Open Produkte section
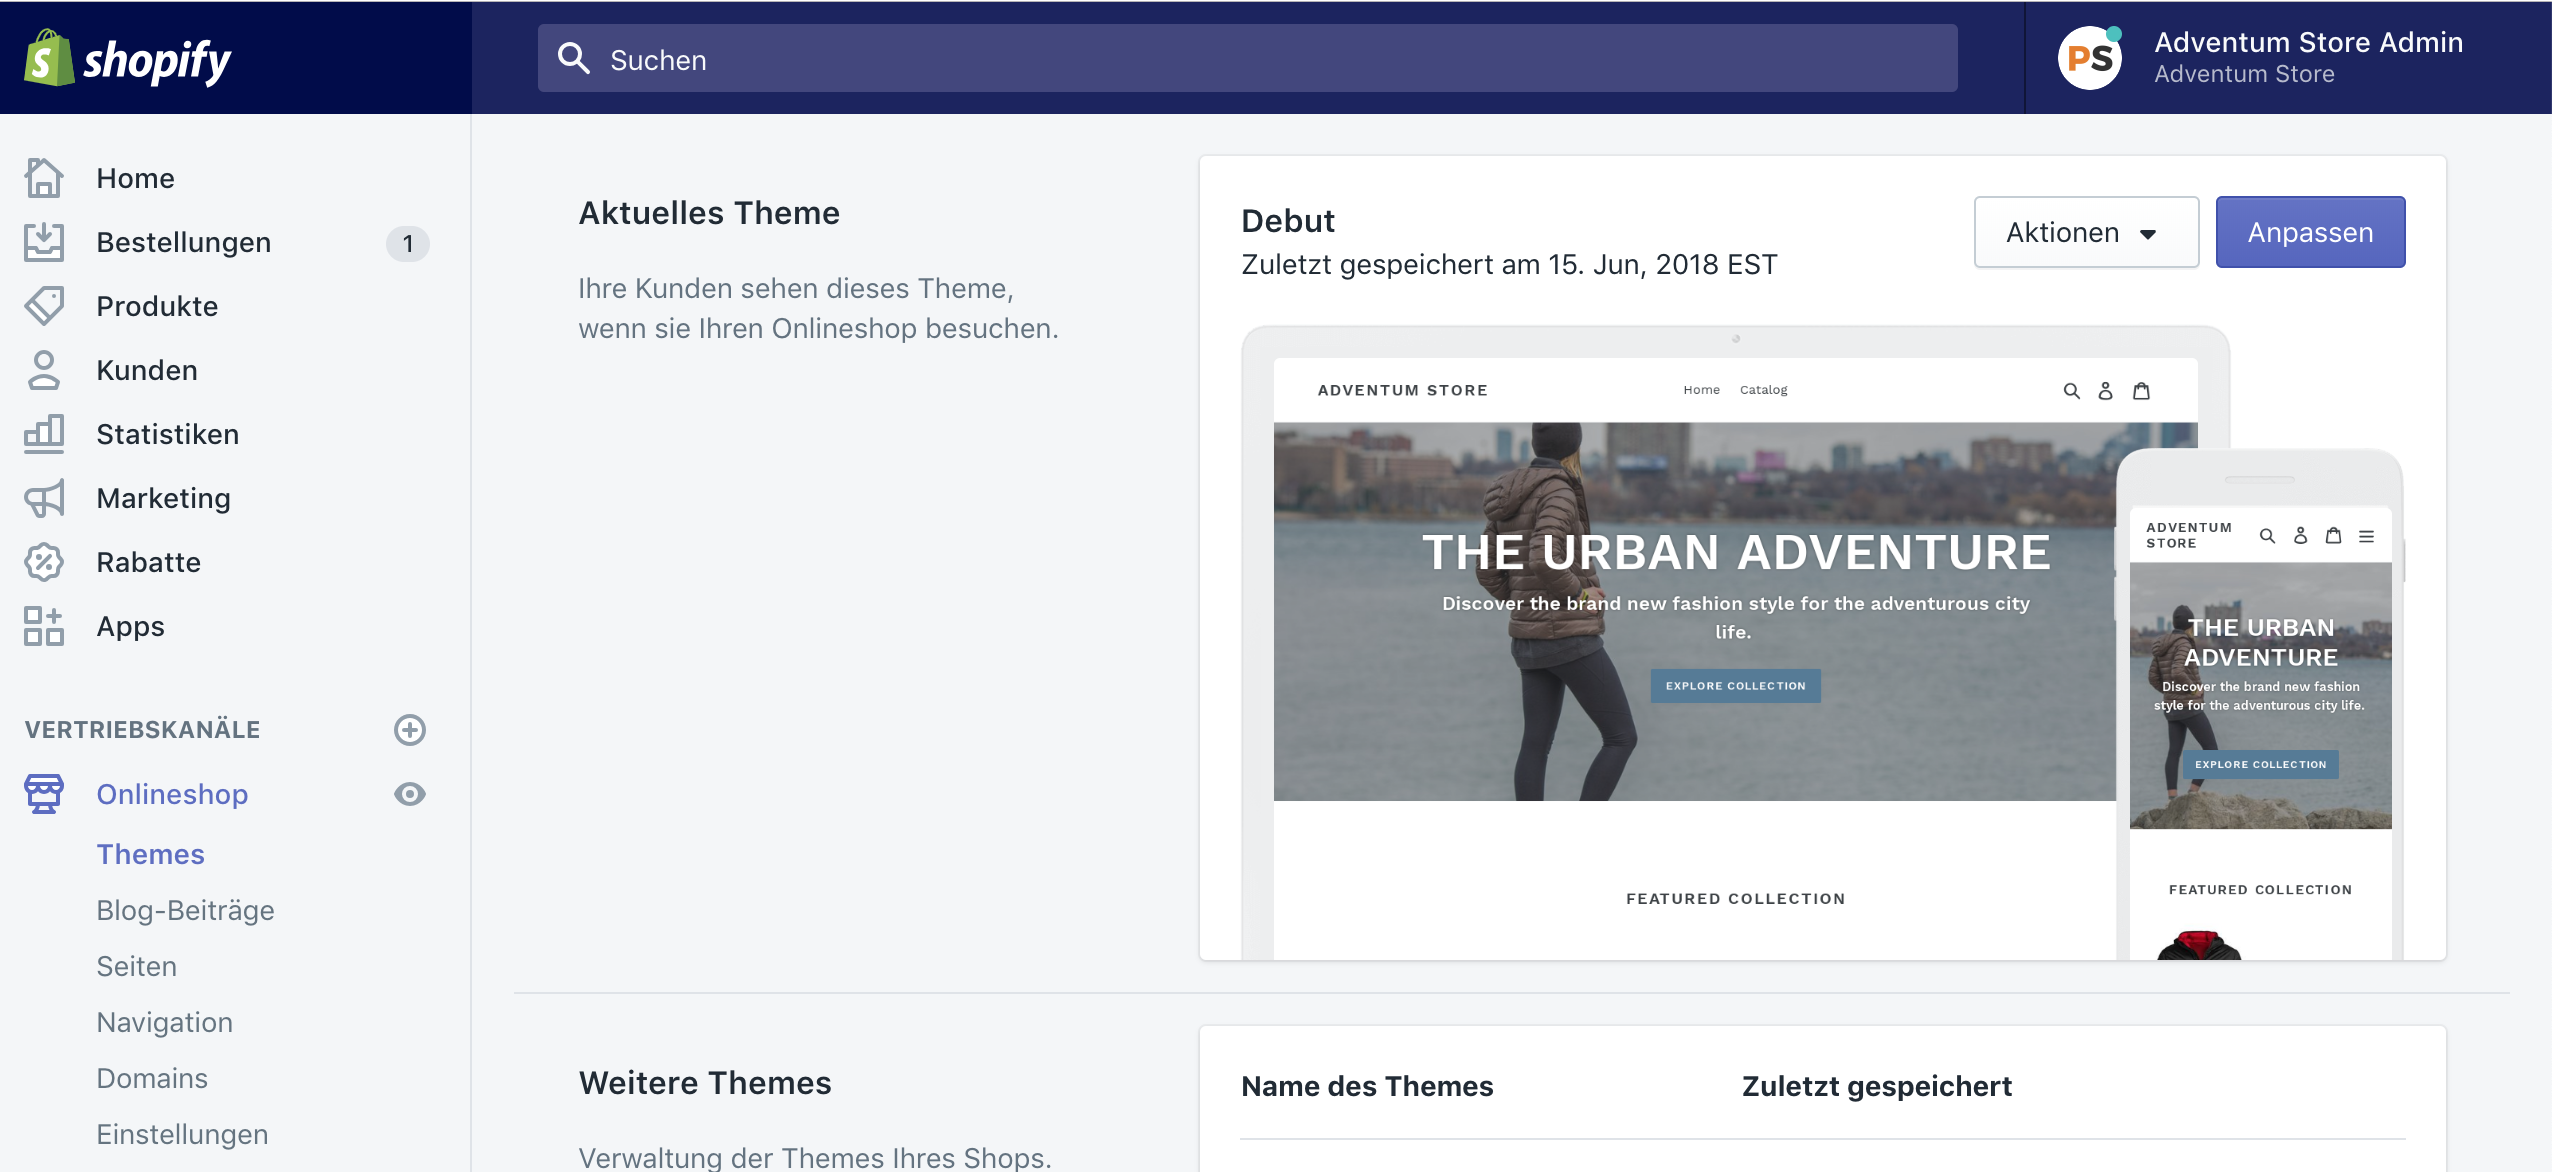The height and width of the screenshot is (1172, 2552). click(157, 306)
